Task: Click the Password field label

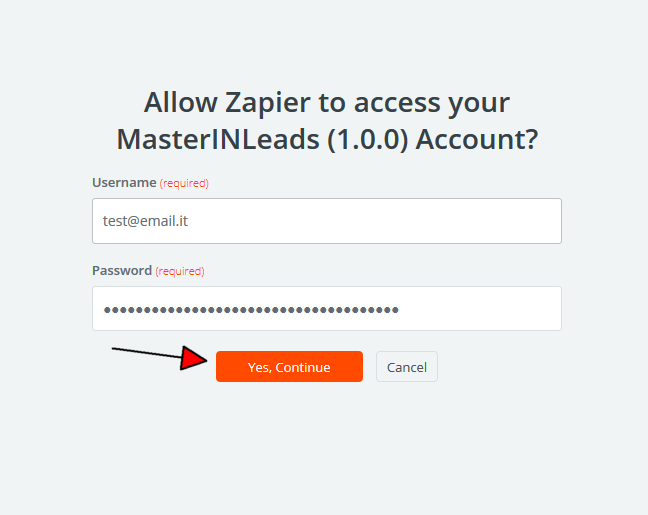Action: [x=122, y=271]
